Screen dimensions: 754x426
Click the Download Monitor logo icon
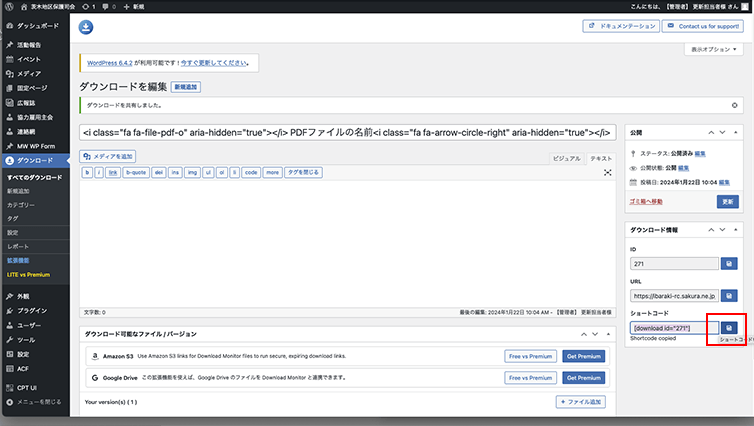coord(87,26)
